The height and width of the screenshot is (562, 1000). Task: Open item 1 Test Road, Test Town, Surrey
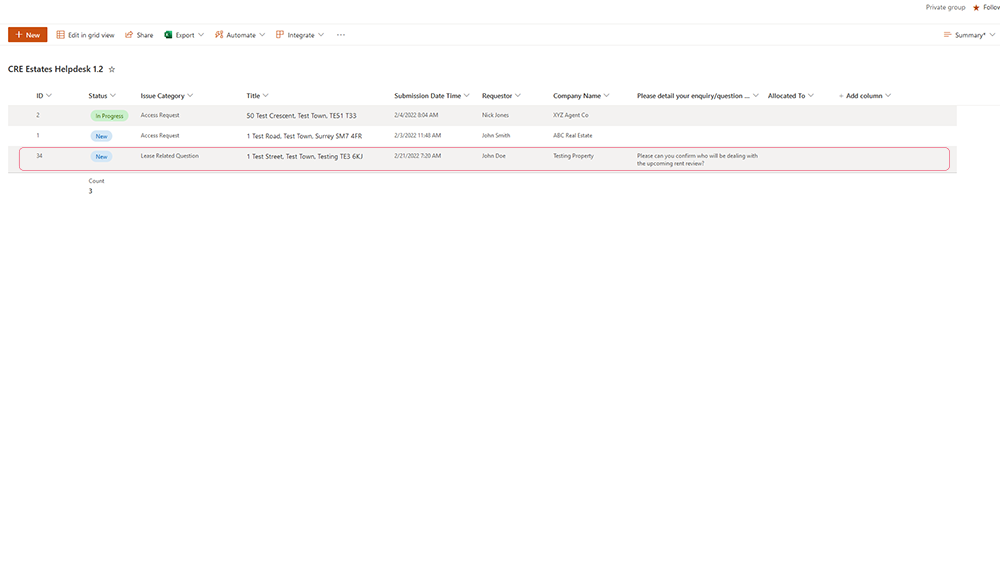pos(304,137)
